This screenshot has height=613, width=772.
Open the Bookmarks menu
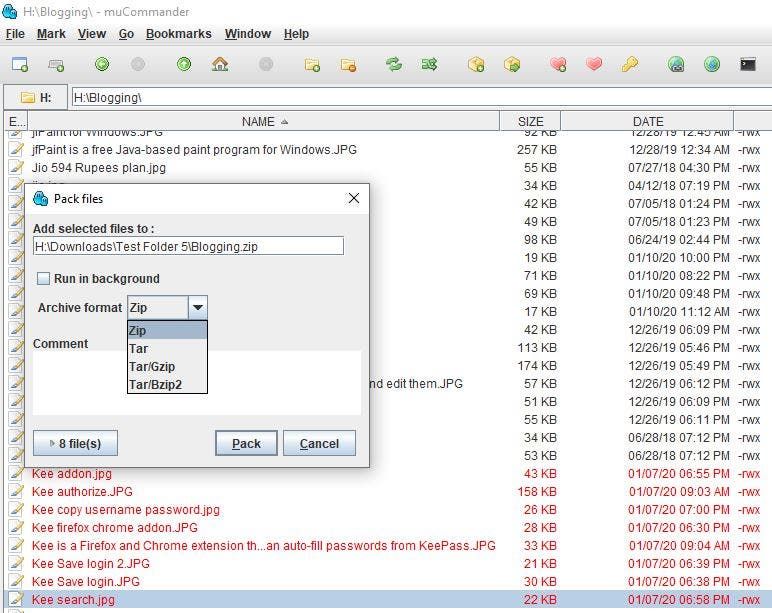(x=179, y=33)
